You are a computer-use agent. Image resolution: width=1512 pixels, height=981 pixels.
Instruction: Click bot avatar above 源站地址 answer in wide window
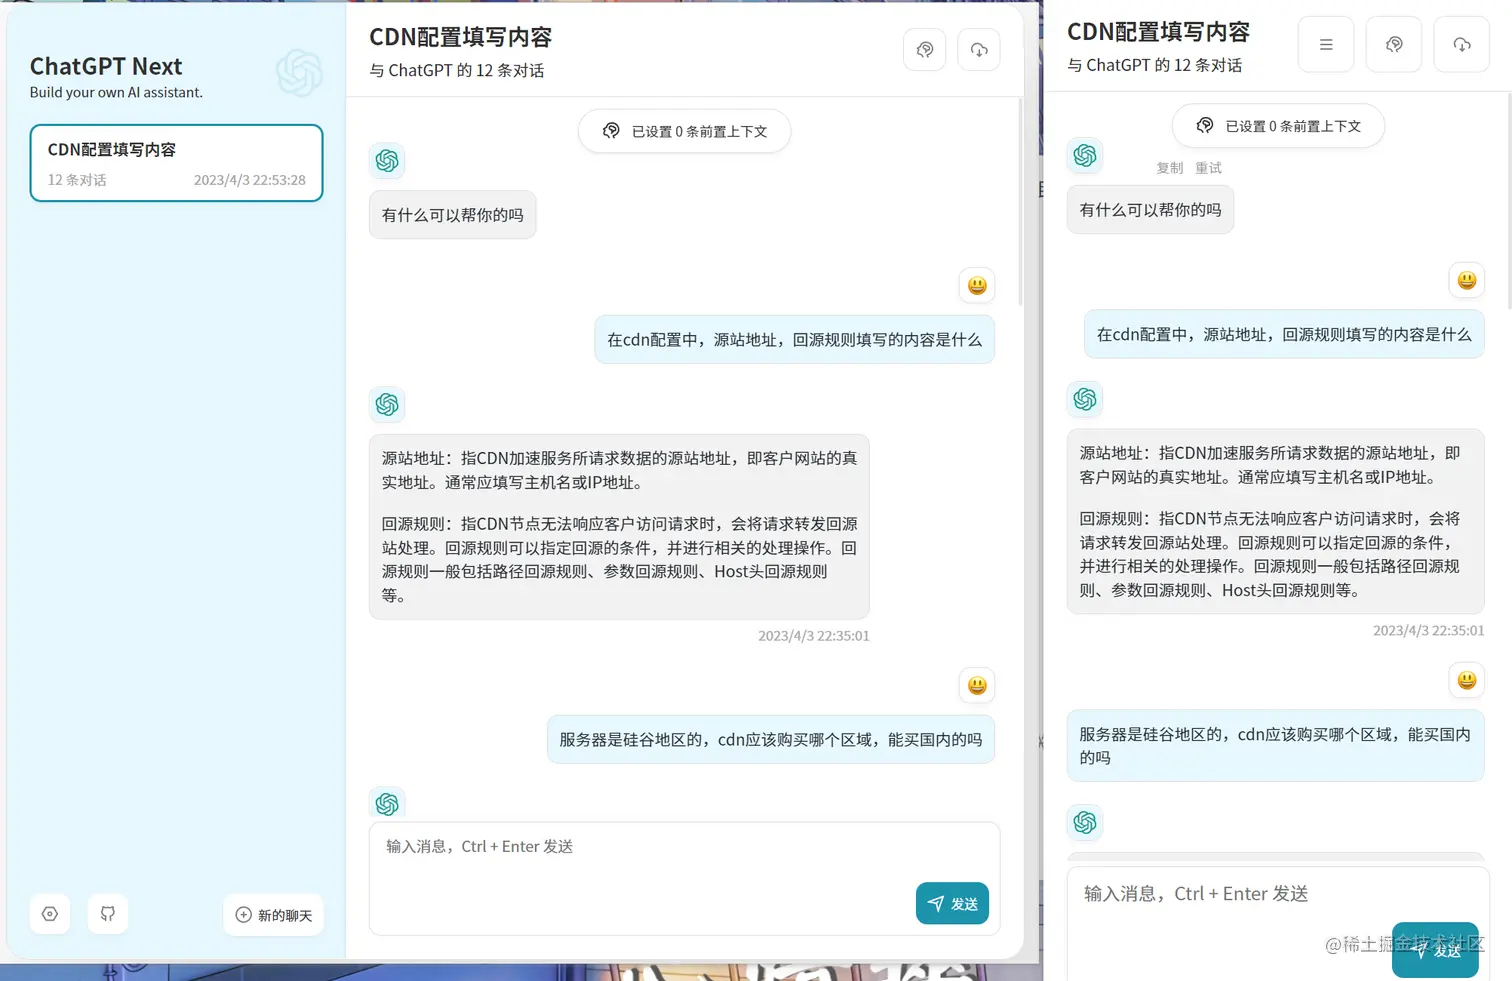(387, 404)
